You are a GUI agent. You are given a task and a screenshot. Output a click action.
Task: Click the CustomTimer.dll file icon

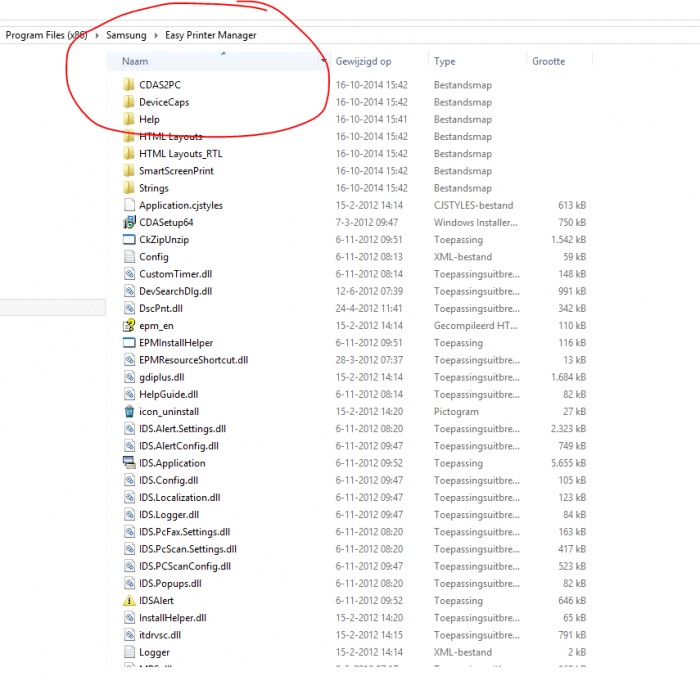click(129, 274)
